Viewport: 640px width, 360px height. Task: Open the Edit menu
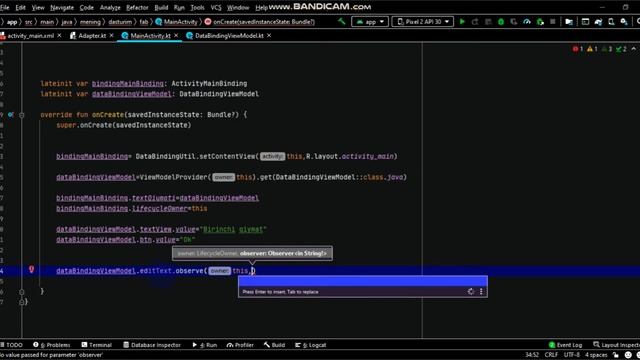(20, 7)
